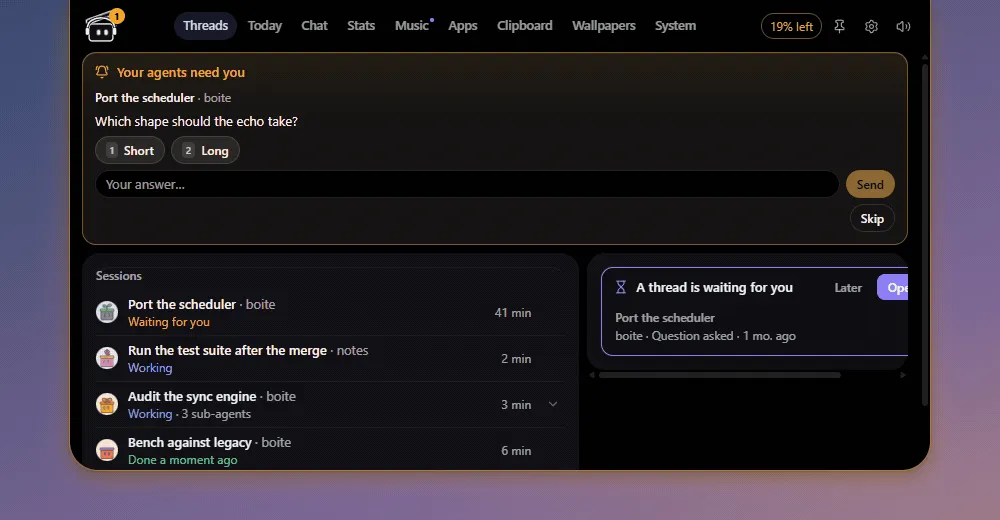Click the 3 sub-agents label
The width and height of the screenshot is (1000, 520).
tap(216, 413)
